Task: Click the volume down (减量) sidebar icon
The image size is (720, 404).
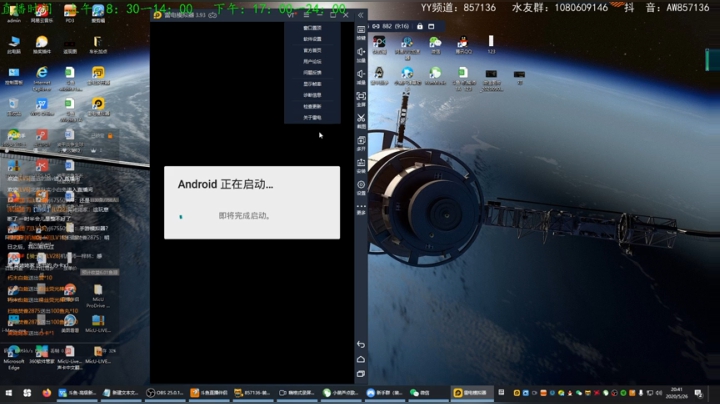Action: click(361, 77)
